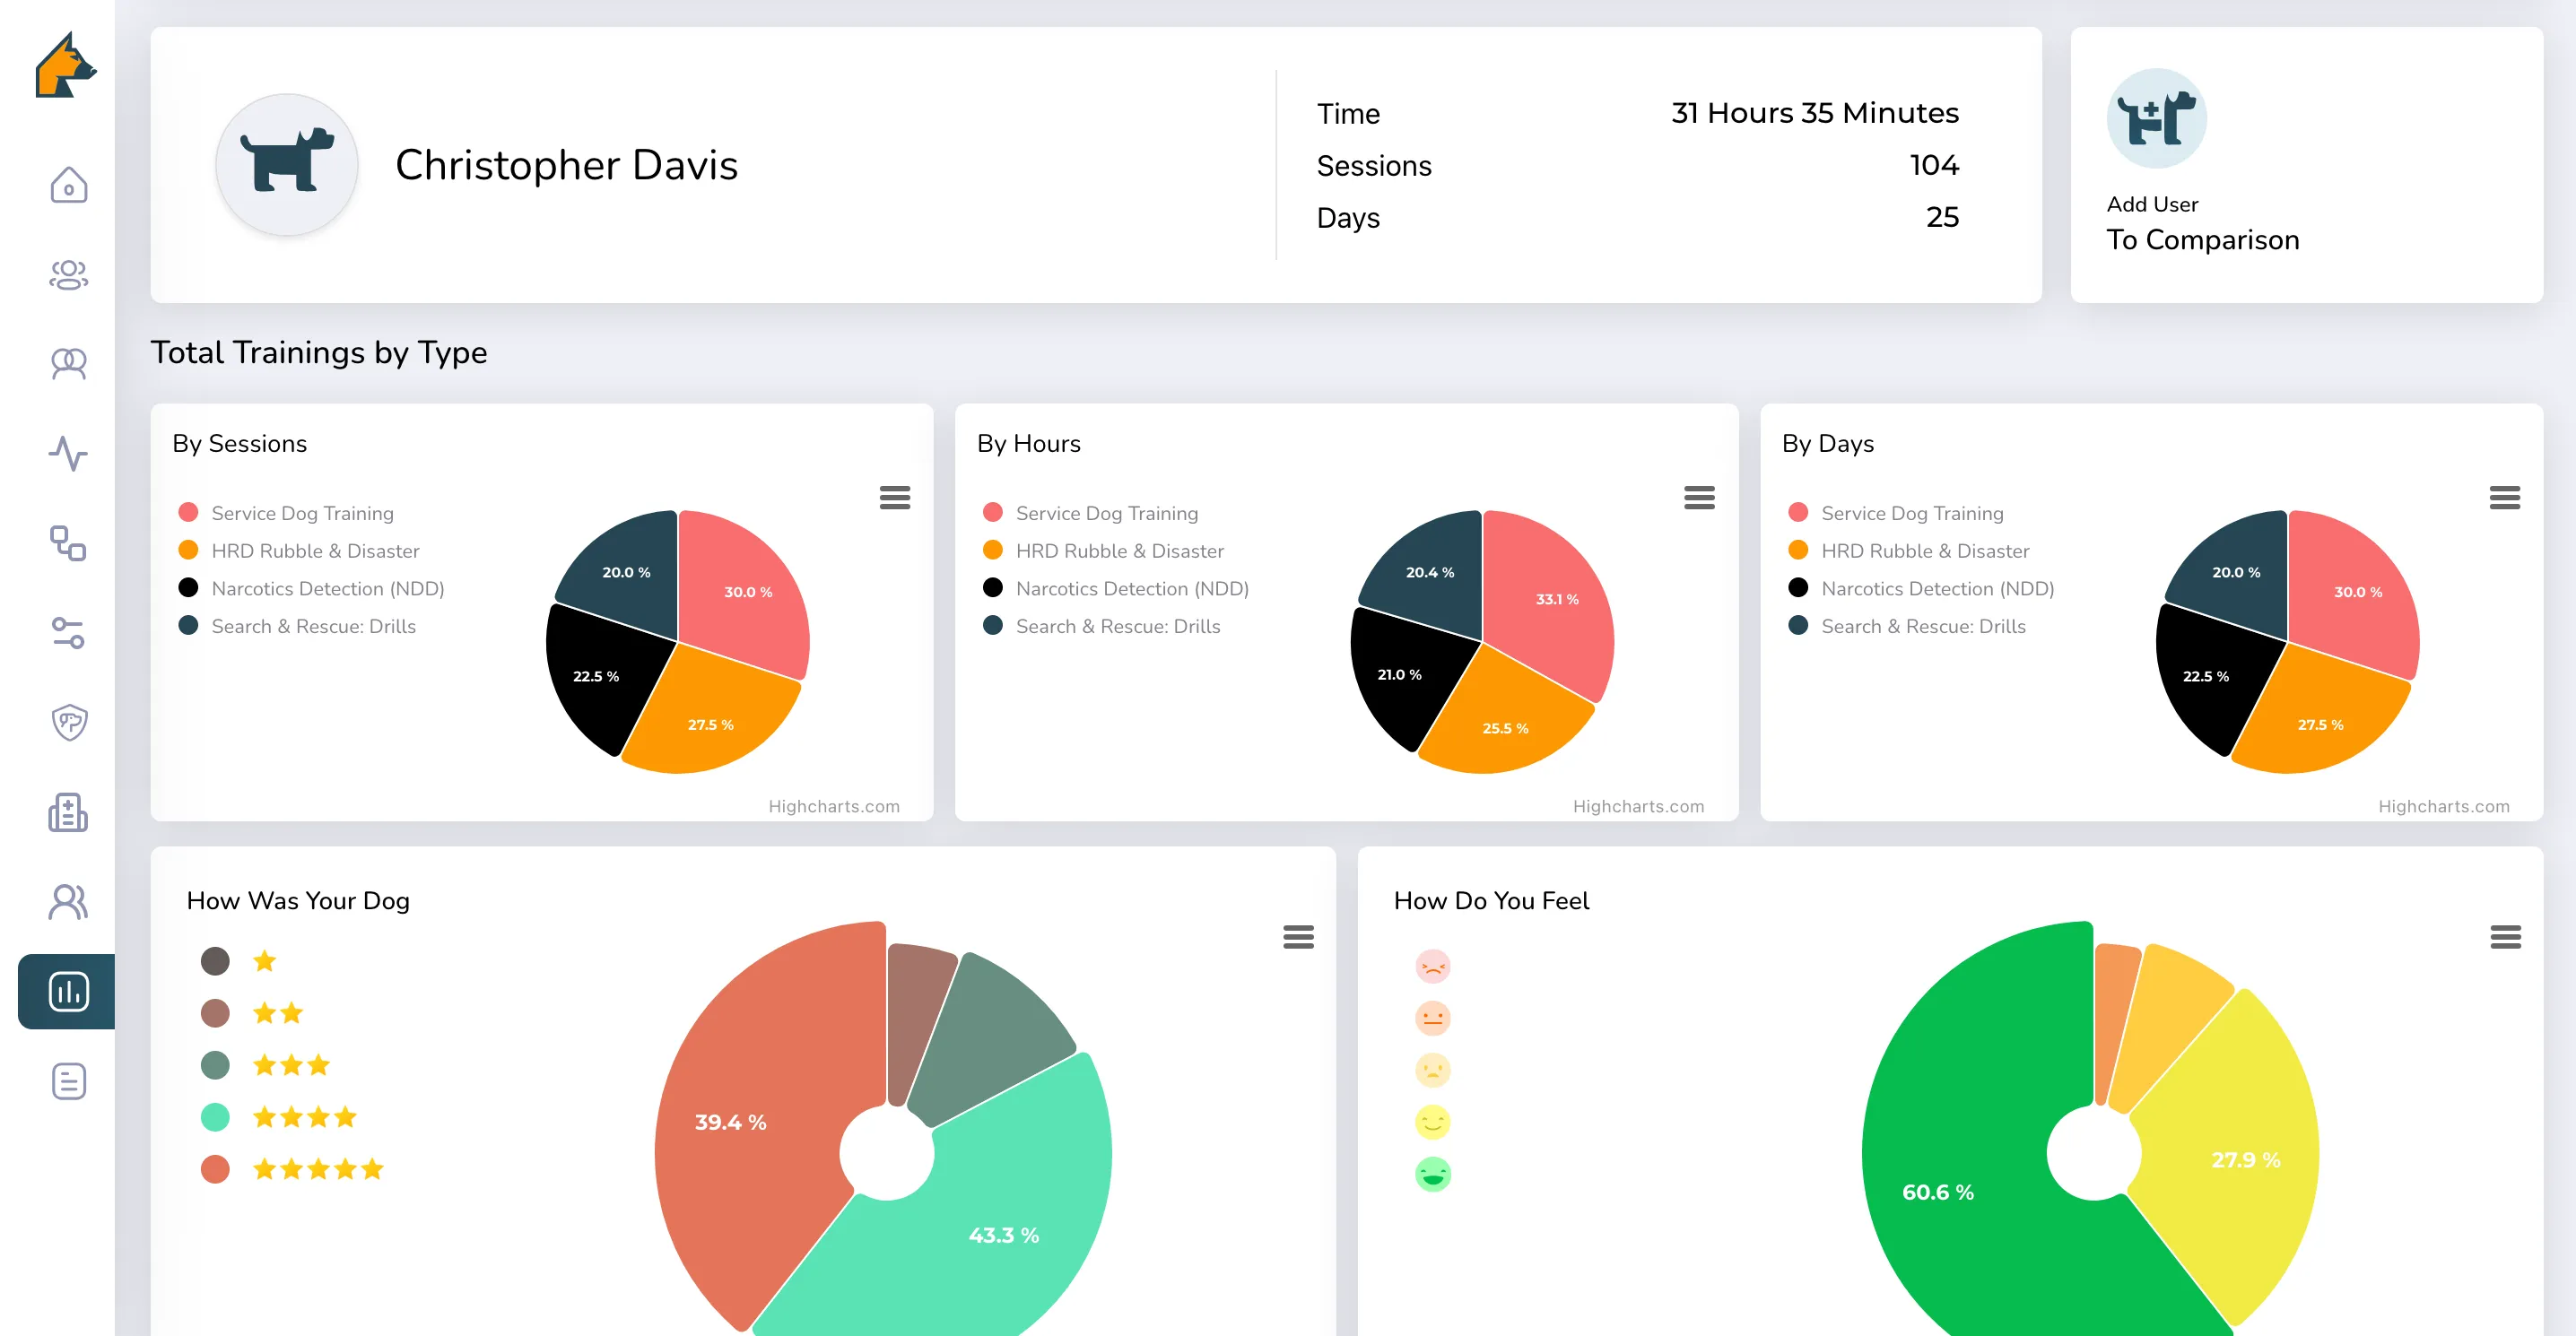Viewport: 2576px width, 1336px height.
Task: Select the active statistics chart sidebar icon
Action: point(68,991)
